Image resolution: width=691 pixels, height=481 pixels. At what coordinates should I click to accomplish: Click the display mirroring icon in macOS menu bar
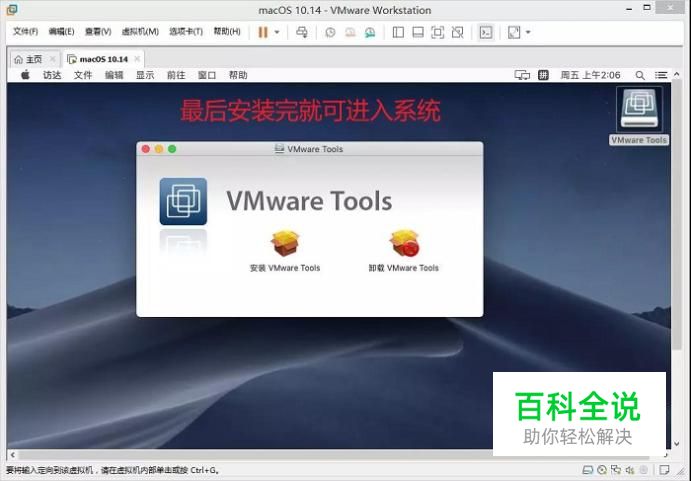click(x=522, y=75)
